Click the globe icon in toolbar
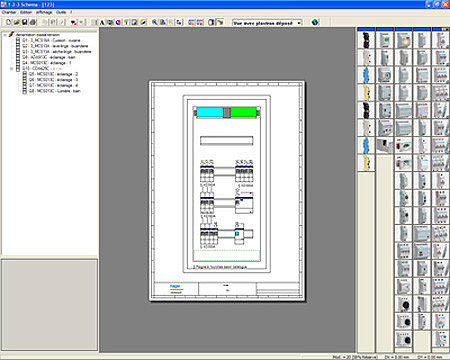The image size is (450, 360). (x=315, y=22)
